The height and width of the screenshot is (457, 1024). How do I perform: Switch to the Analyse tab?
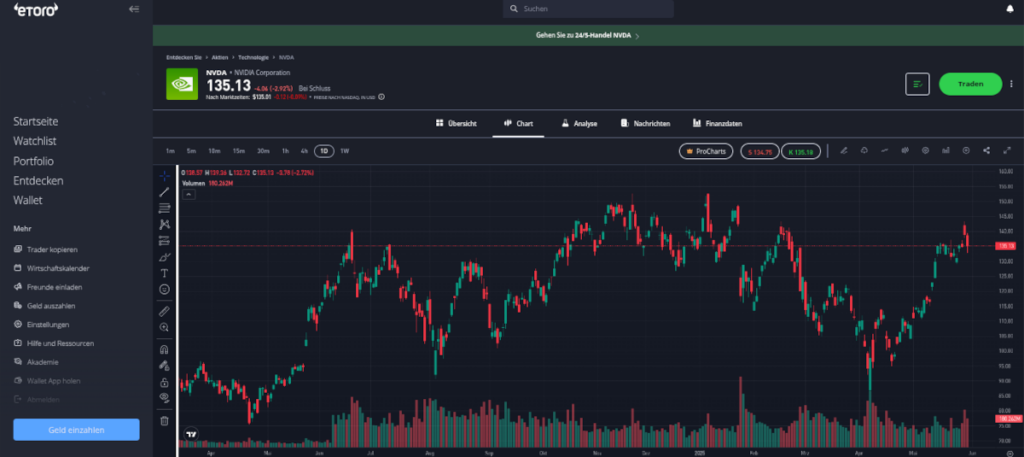coord(579,123)
